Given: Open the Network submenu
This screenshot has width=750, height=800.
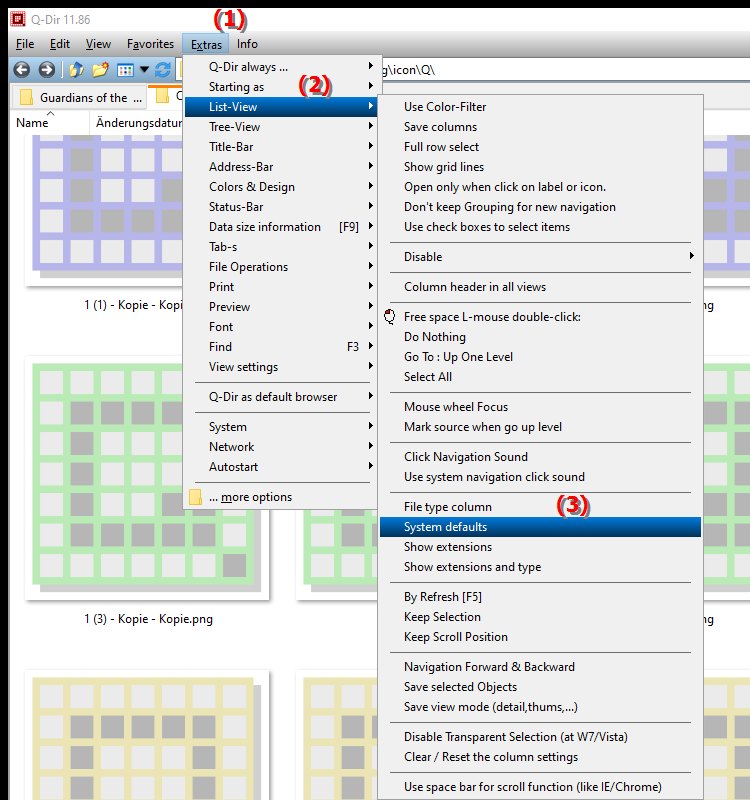Looking at the screenshot, I should 280,447.
